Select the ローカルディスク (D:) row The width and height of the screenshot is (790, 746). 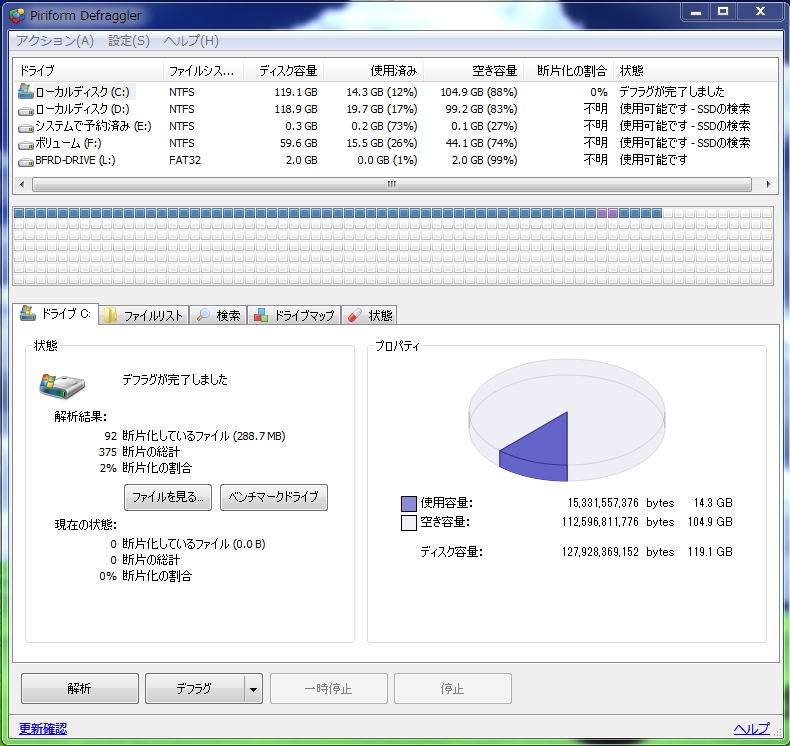[395, 109]
